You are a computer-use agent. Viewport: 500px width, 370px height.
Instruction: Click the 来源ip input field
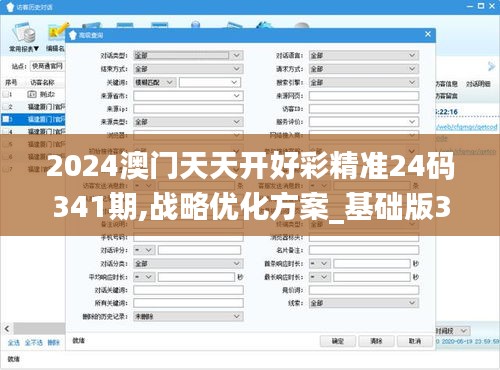coord(188,109)
